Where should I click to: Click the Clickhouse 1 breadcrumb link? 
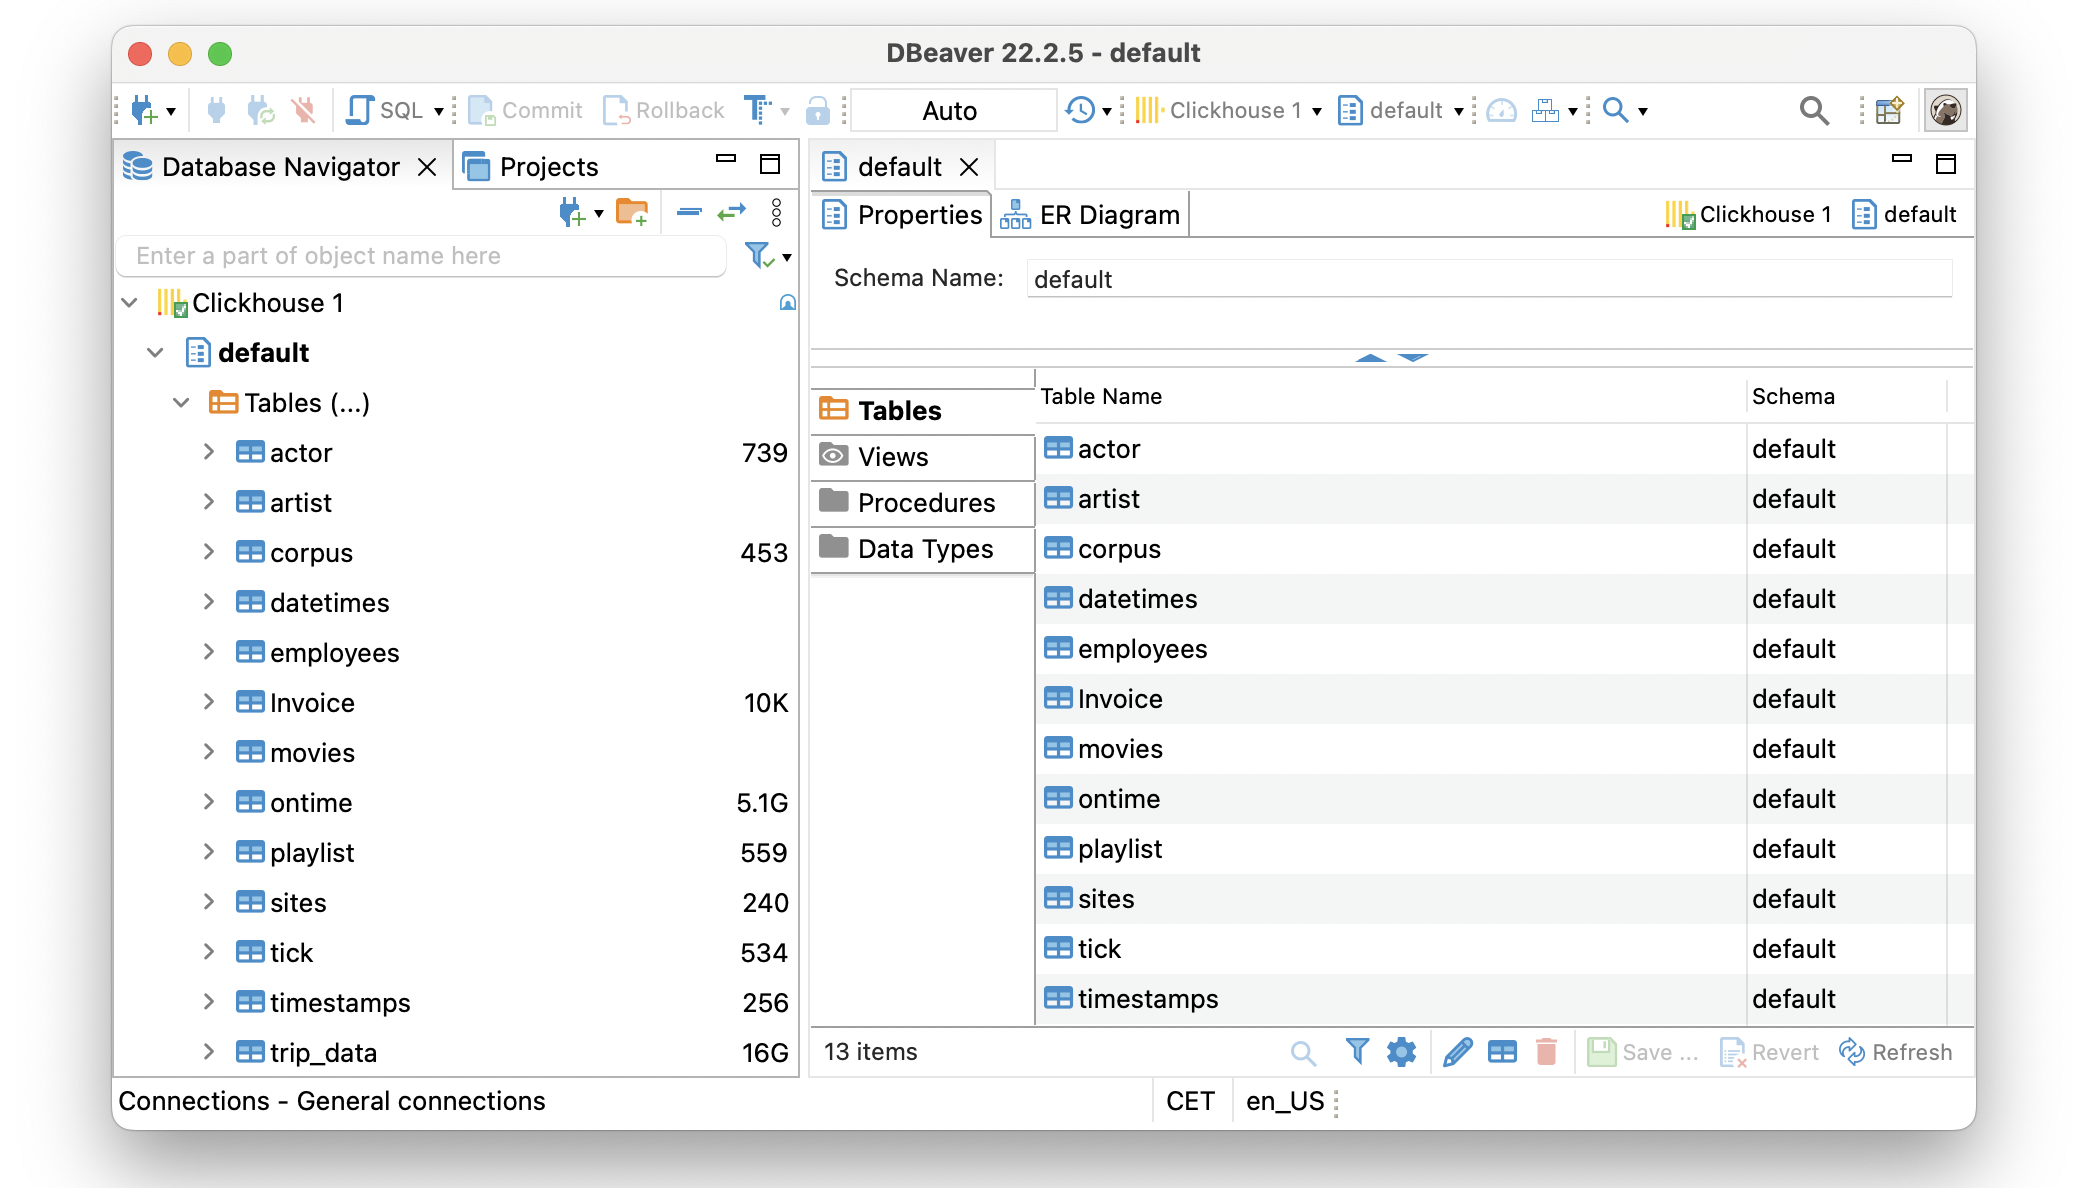(1749, 214)
